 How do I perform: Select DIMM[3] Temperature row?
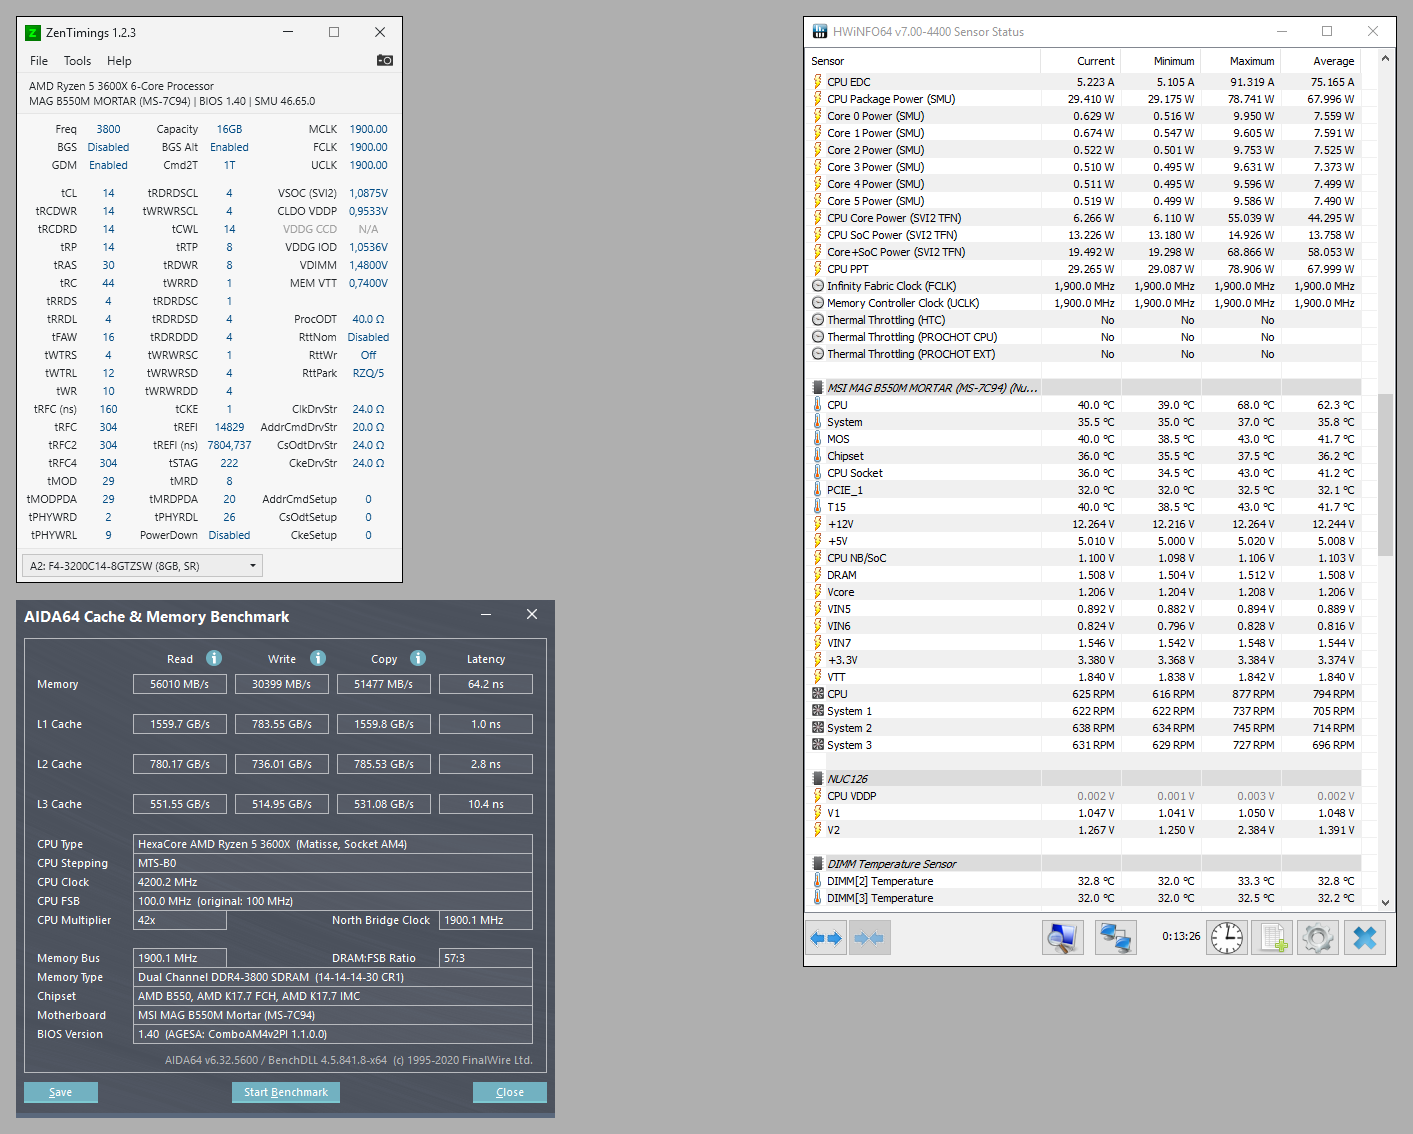click(x=1084, y=898)
